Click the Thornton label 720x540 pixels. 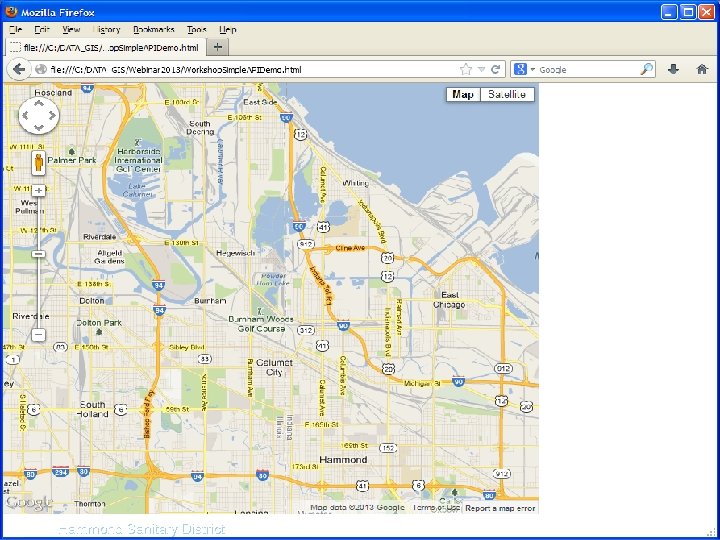[90, 504]
